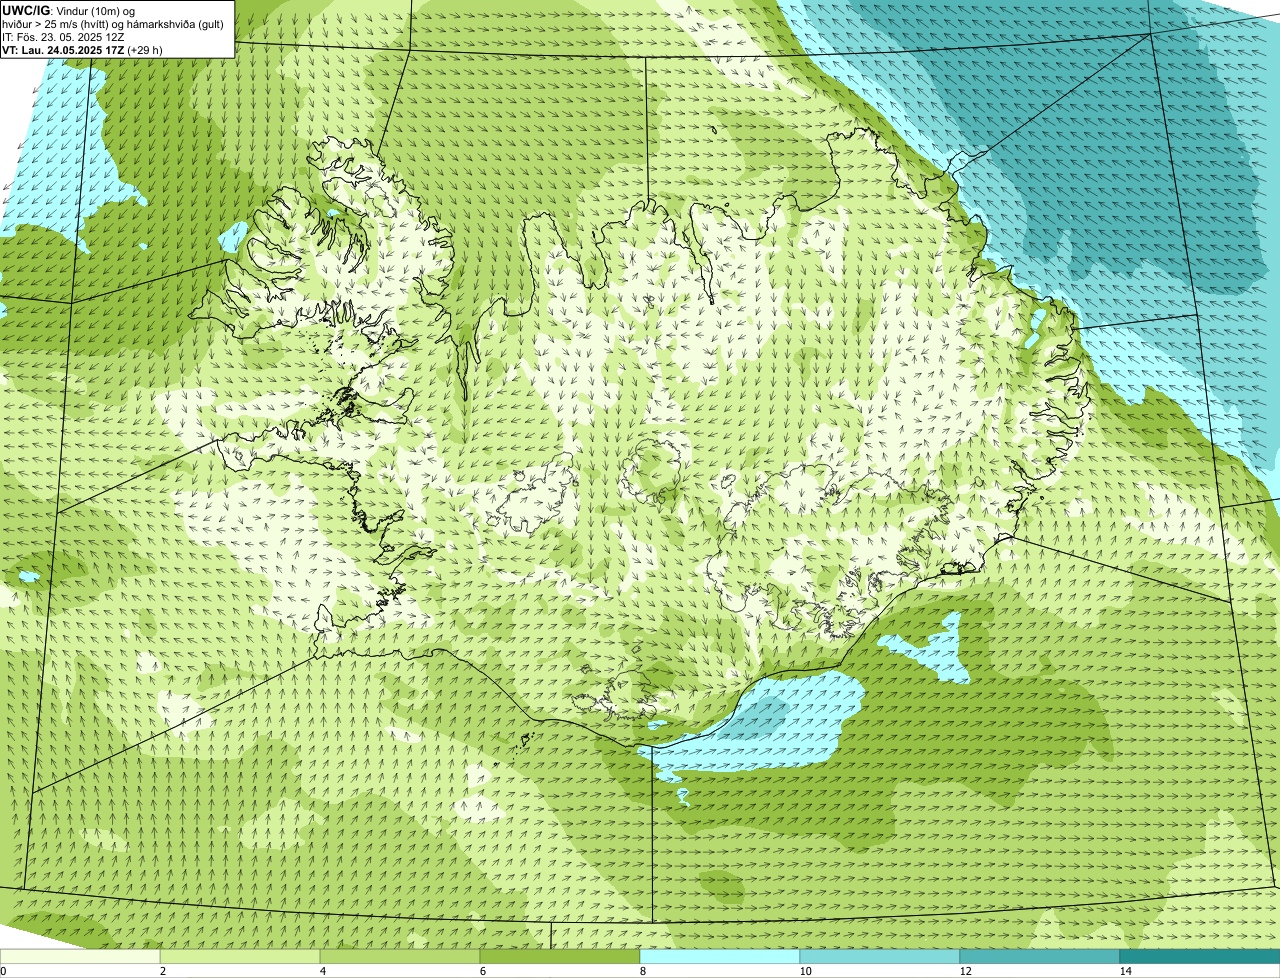
Task: Click the legend scale label '14'
Action: 1125,971
